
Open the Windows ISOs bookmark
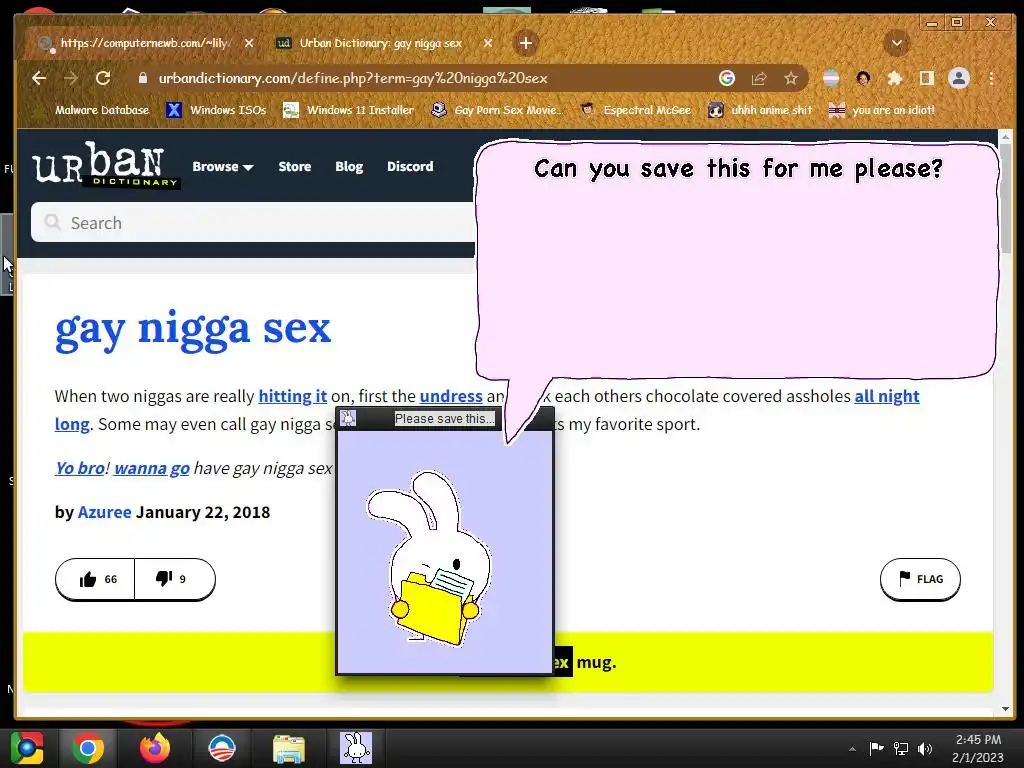[217, 110]
